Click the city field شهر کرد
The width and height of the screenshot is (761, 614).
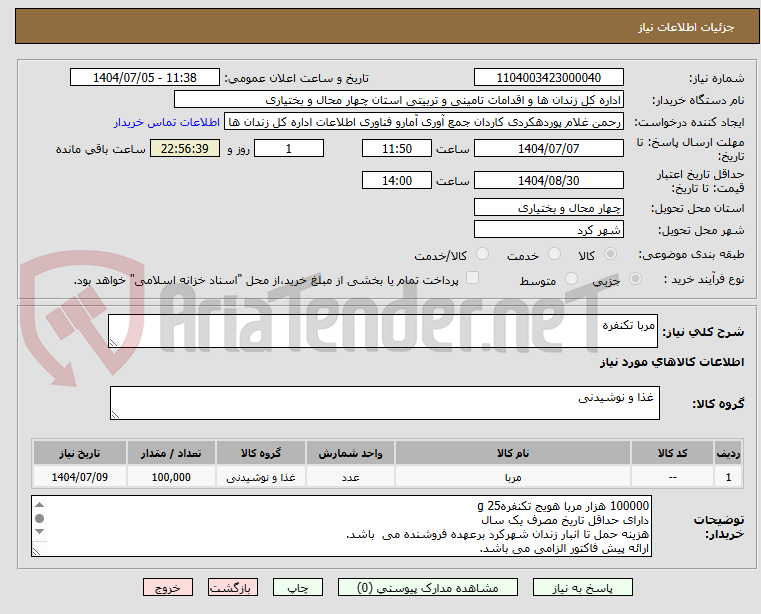tap(548, 230)
